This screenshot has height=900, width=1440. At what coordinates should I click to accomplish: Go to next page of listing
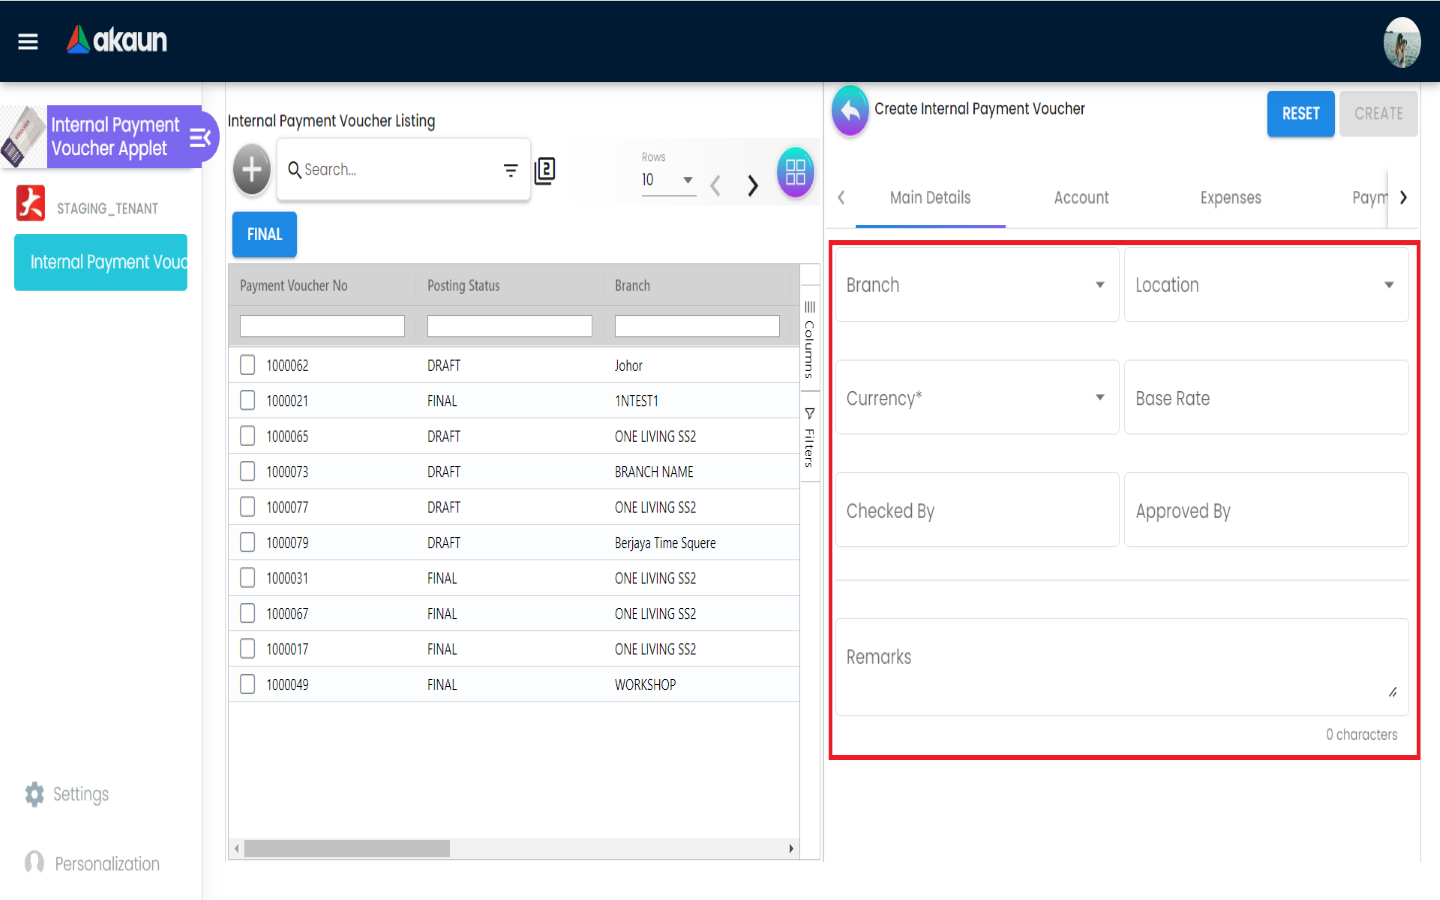tap(752, 185)
